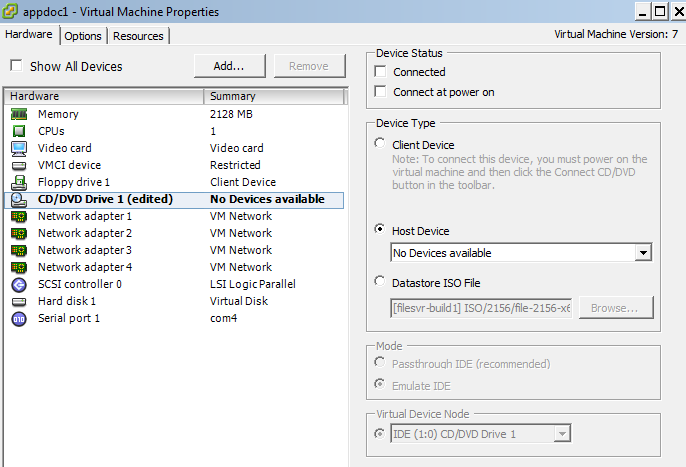Toggle Connect at power on checkbox
The width and height of the screenshot is (686, 467).
pos(380,92)
